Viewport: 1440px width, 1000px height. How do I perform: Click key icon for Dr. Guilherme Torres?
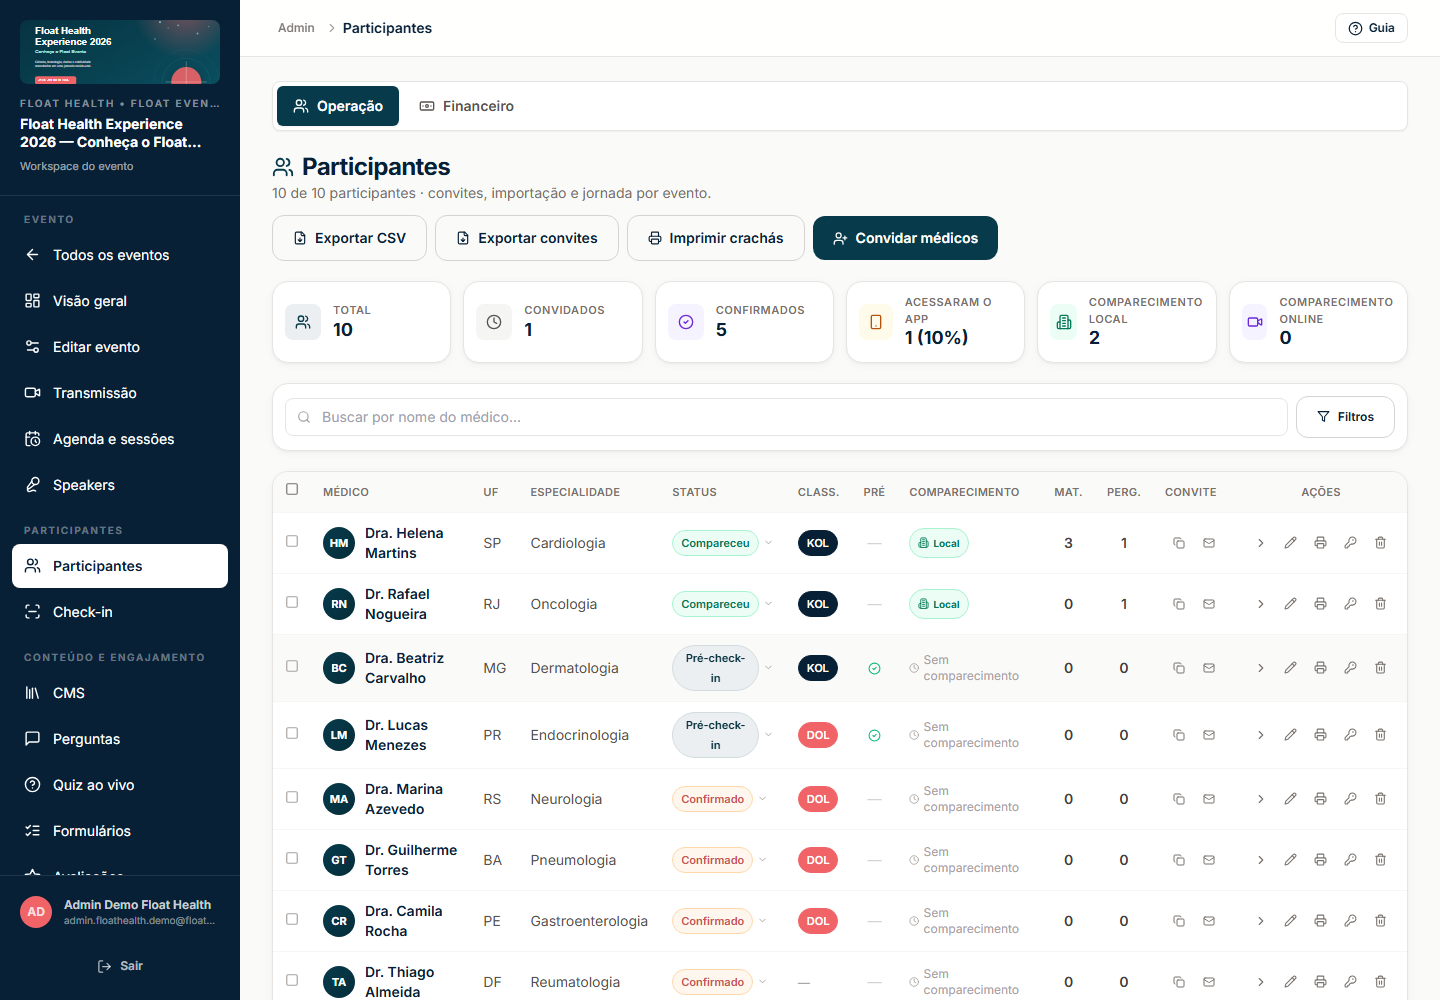1350,860
